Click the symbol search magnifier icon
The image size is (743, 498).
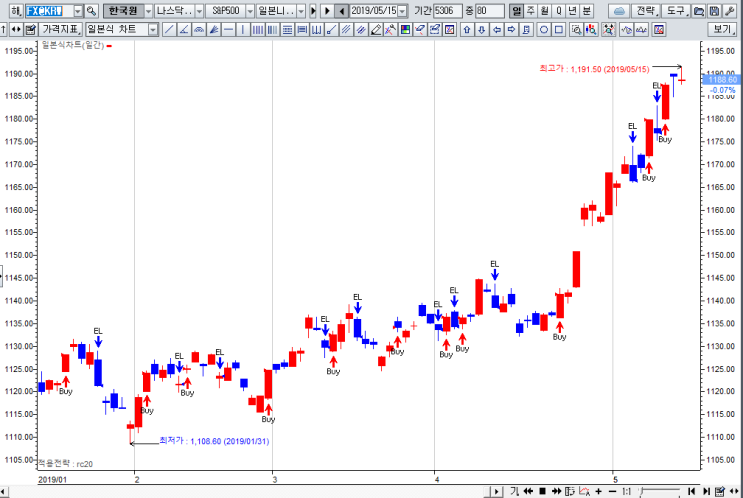(x=91, y=11)
